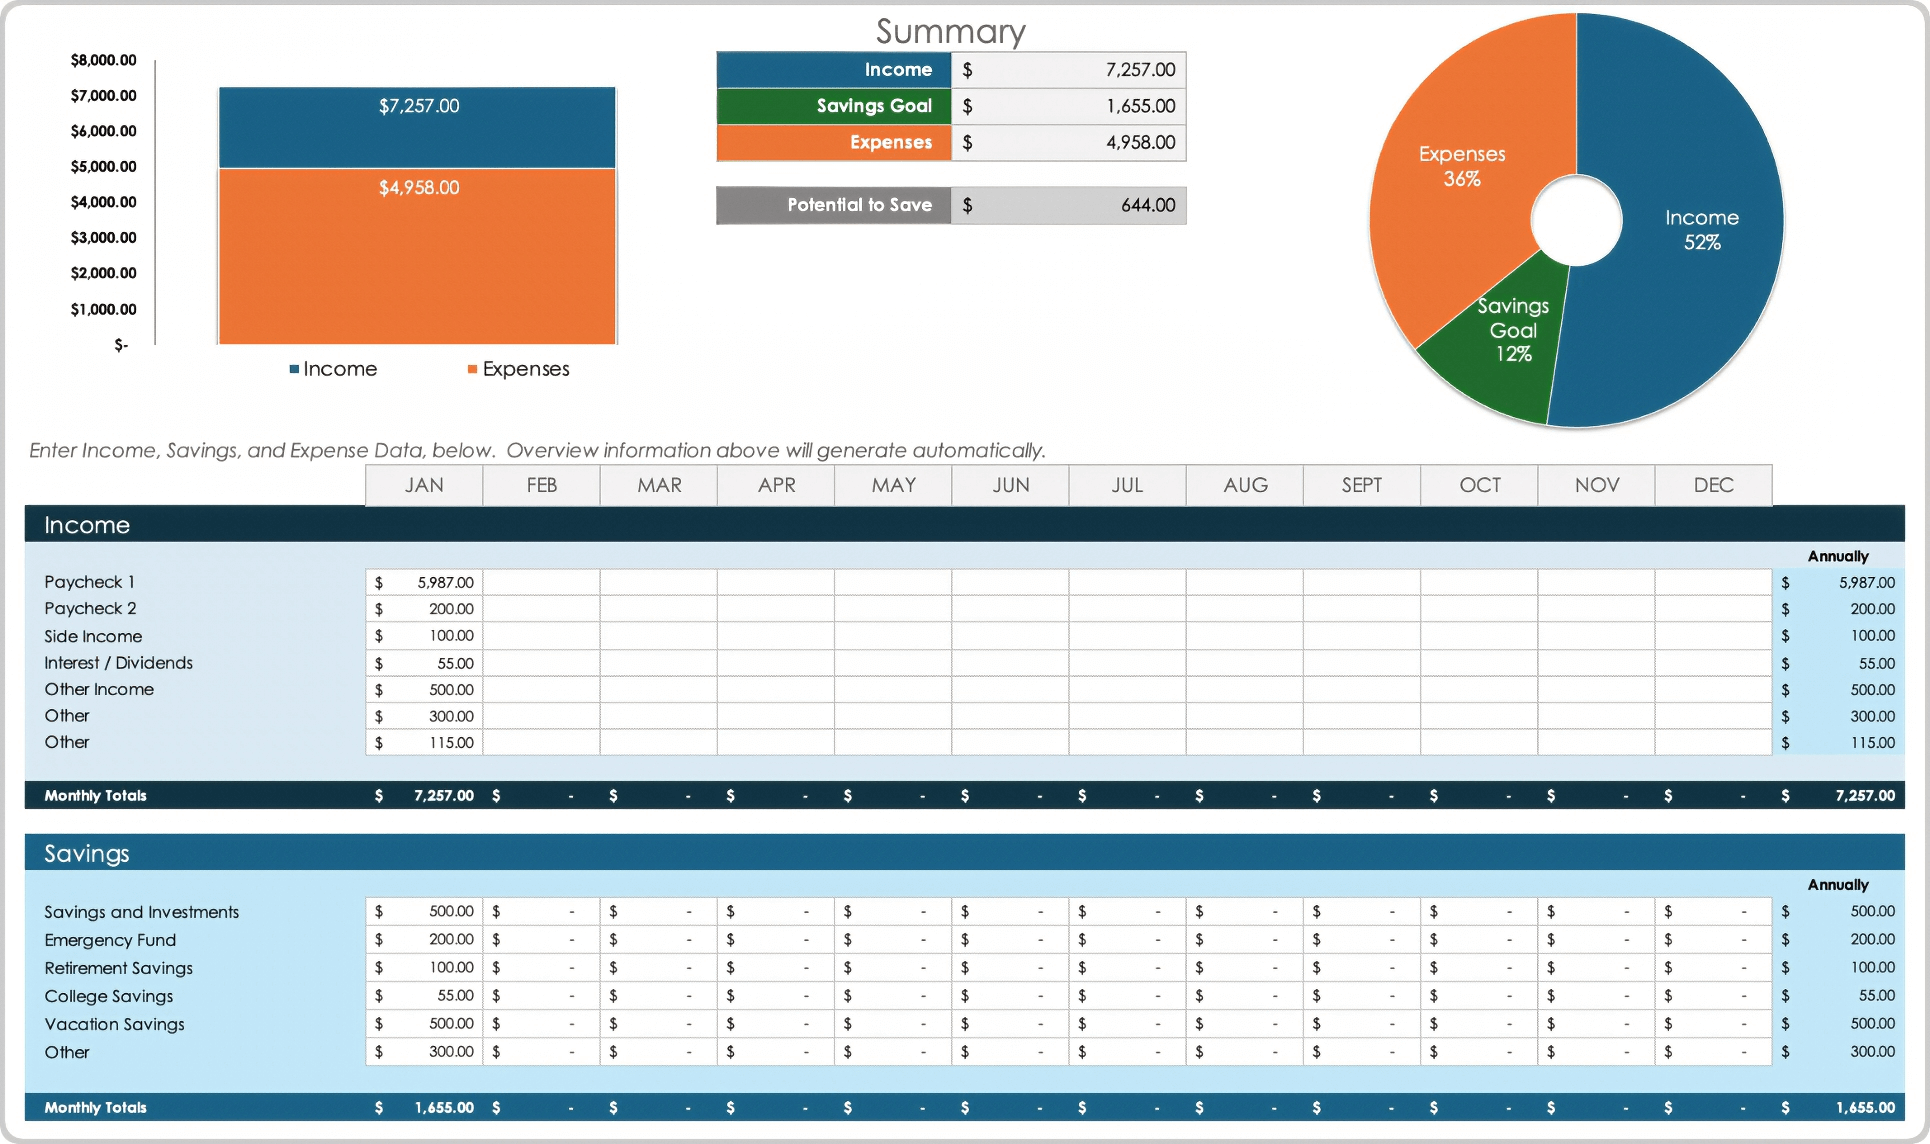Select the Expenses summary cell showing 4,958.00
This screenshot has width=1930, height=1144.
pyautogui.click(x=1069, y=142)
